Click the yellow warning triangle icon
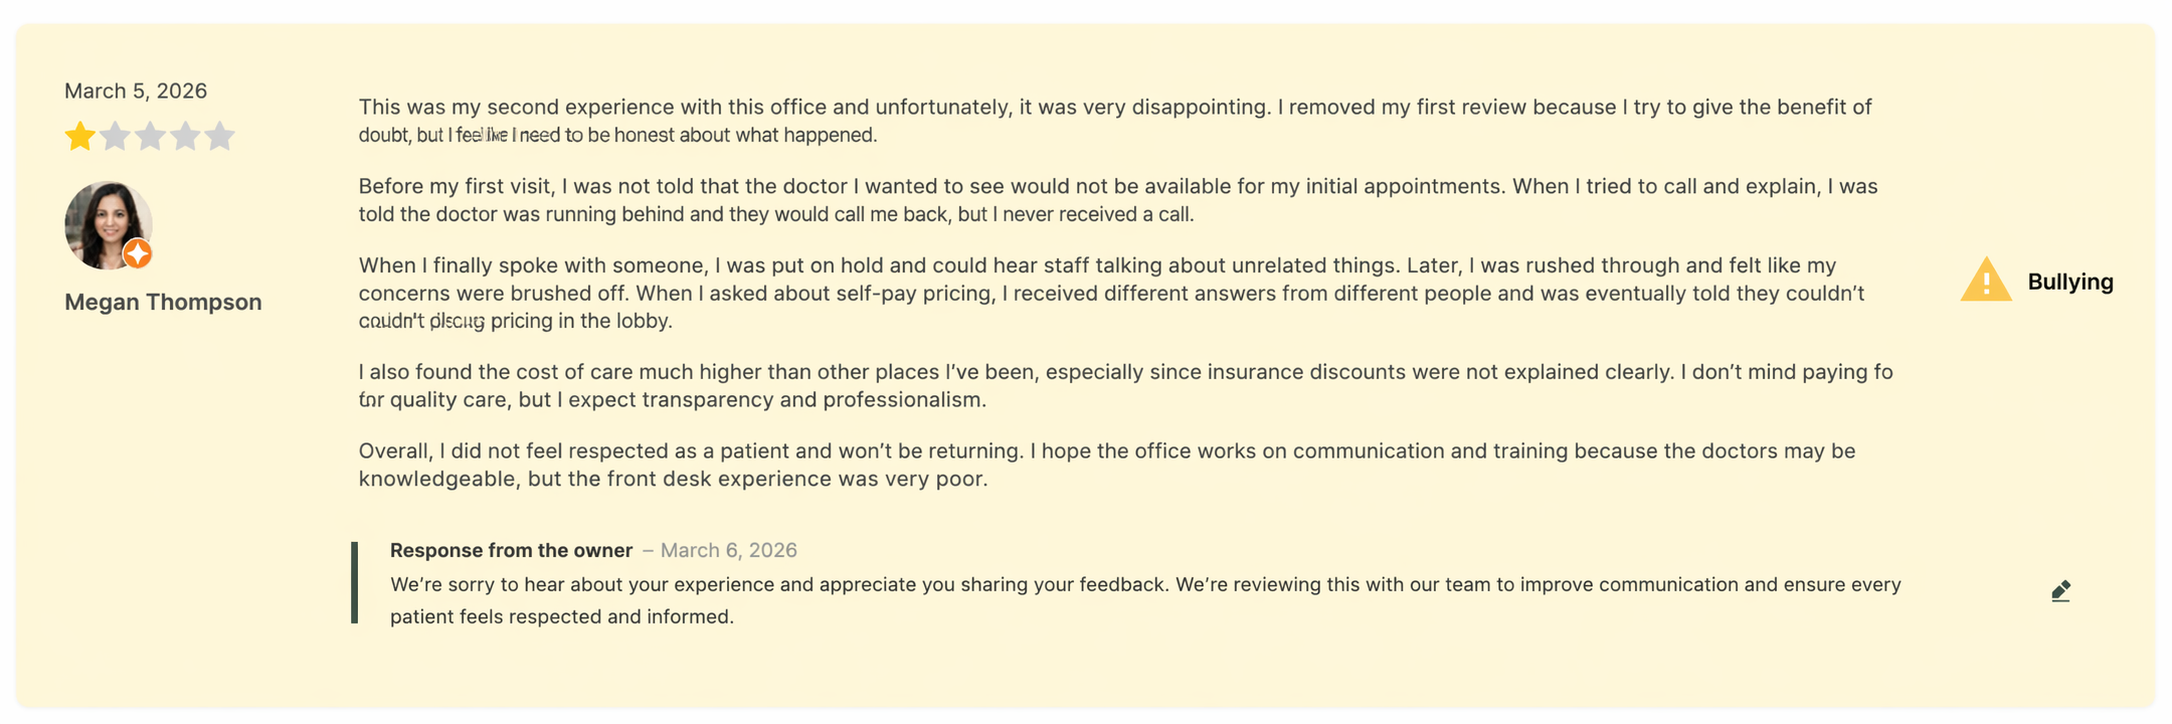Screen dimensions: 2172x724 click(x=1986, y=280)
